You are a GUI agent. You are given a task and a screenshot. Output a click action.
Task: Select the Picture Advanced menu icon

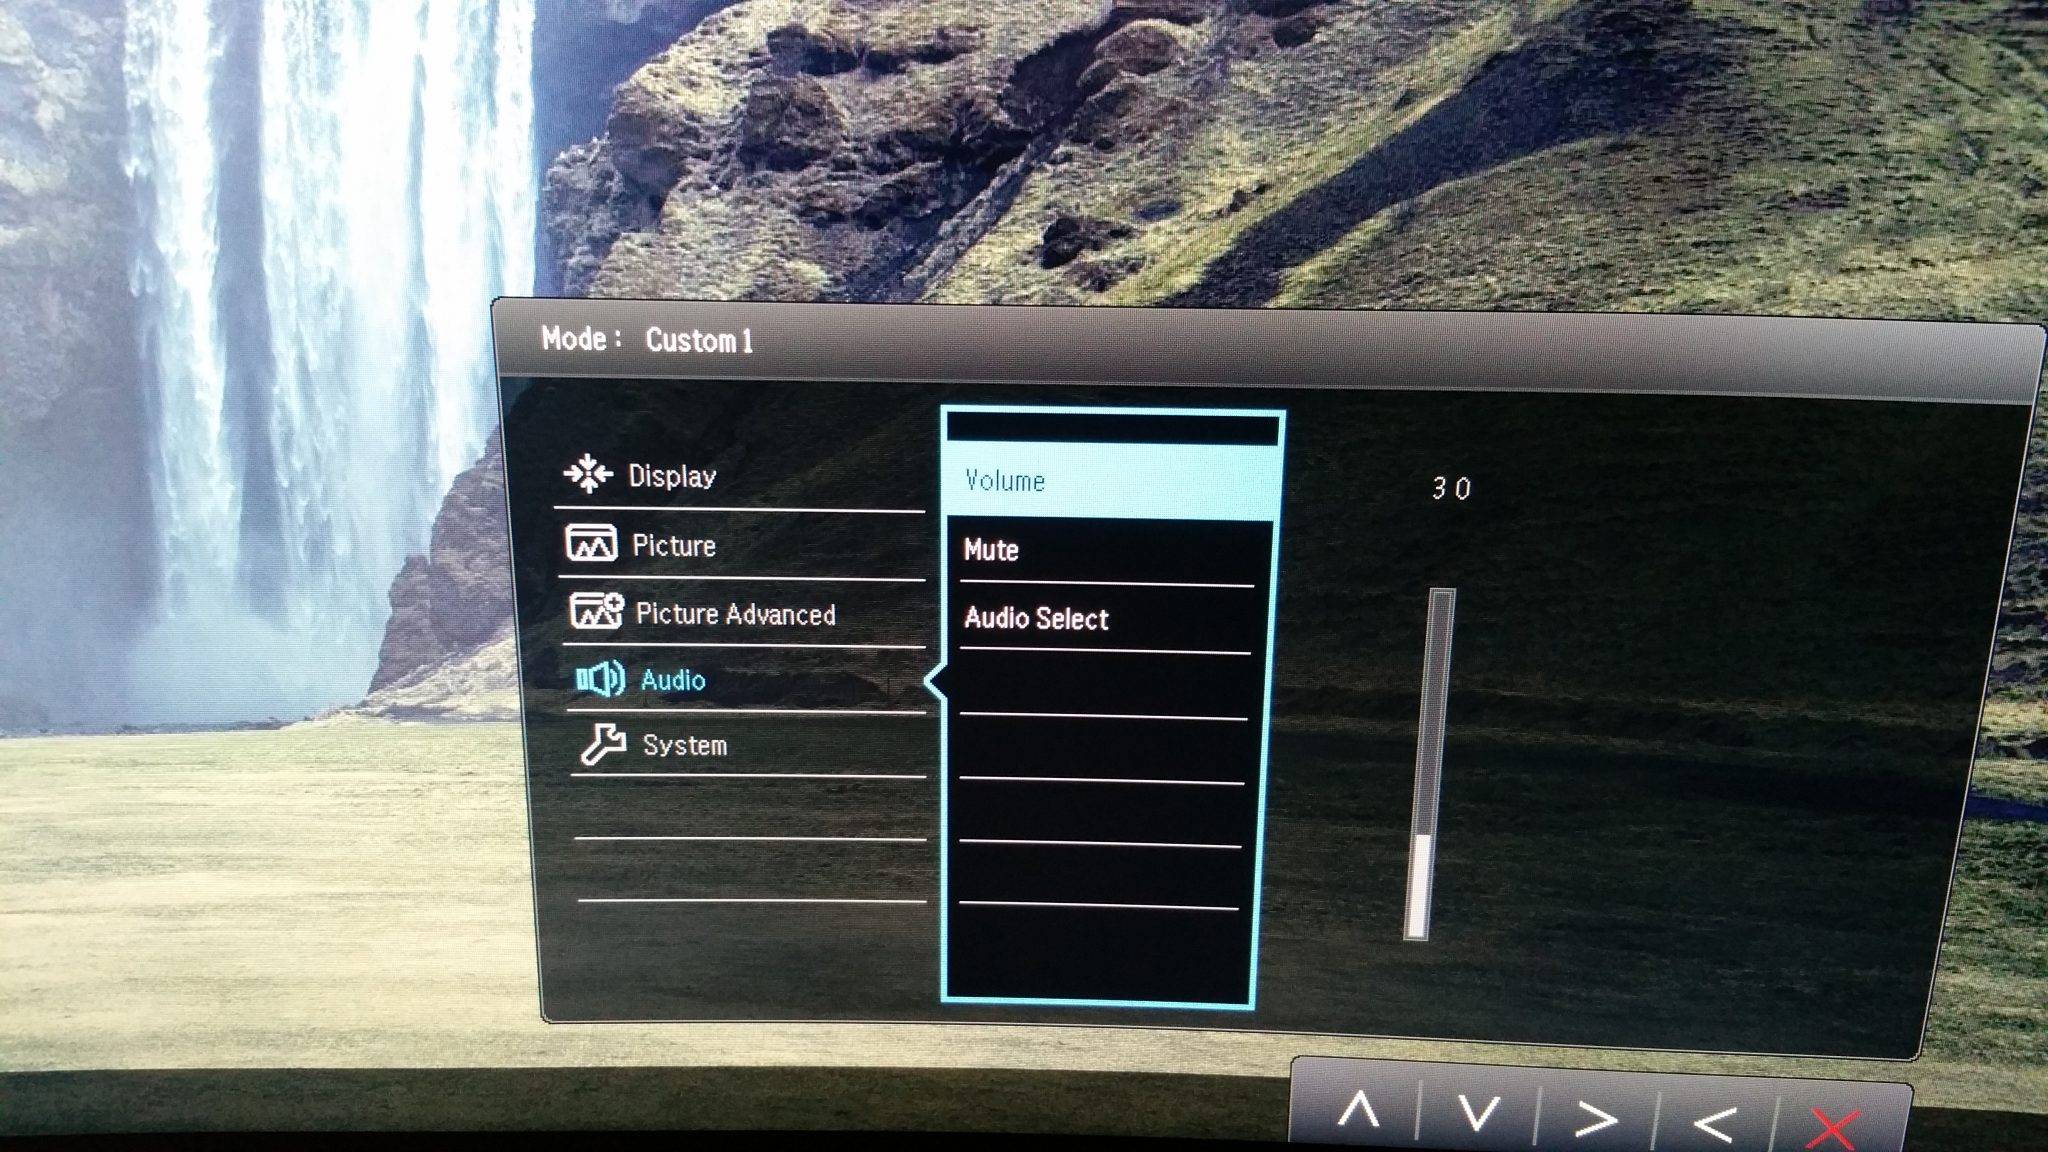pos(594,612)
